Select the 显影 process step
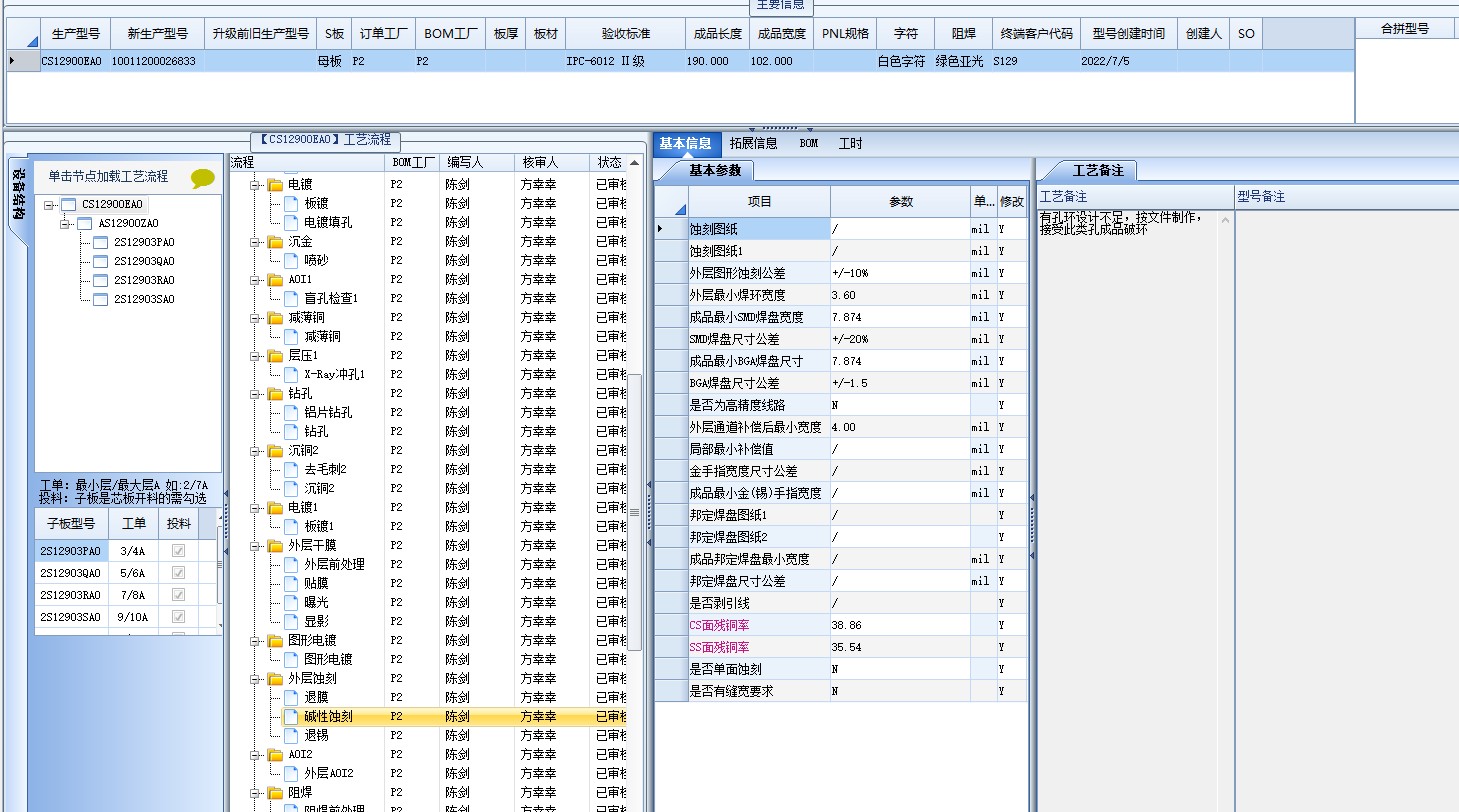This screenshot has width=1459, height=812. [316, 622]
